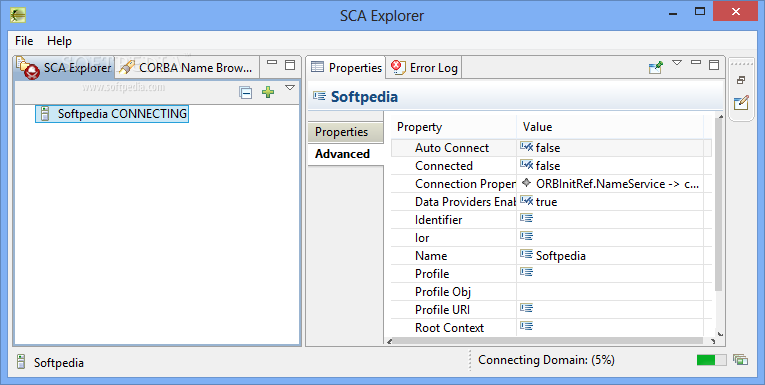Image resolution: width=765 pixels, height=385 pixels.
Task: Click the properties table vertical scrollbar
Action: (718, 205)
